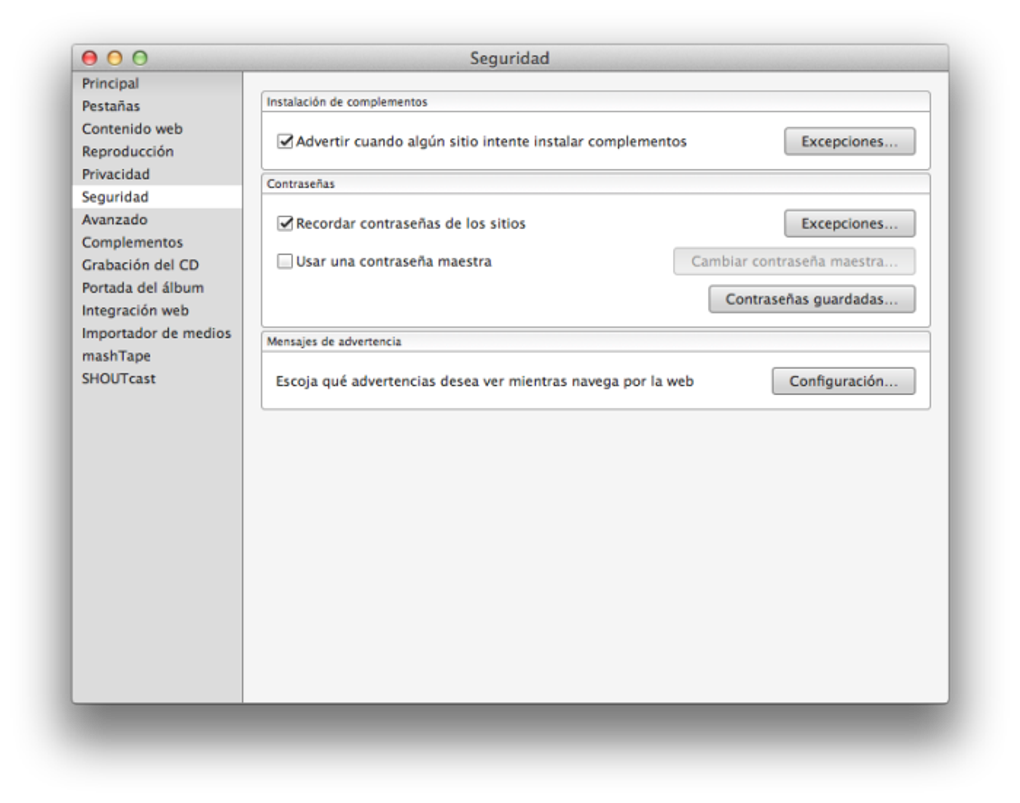The height and width of the screenshot is (803, 1020).
Task: Toggle Recordar contraseñas de los sitios checkbox
Action: tap(285, 223)
